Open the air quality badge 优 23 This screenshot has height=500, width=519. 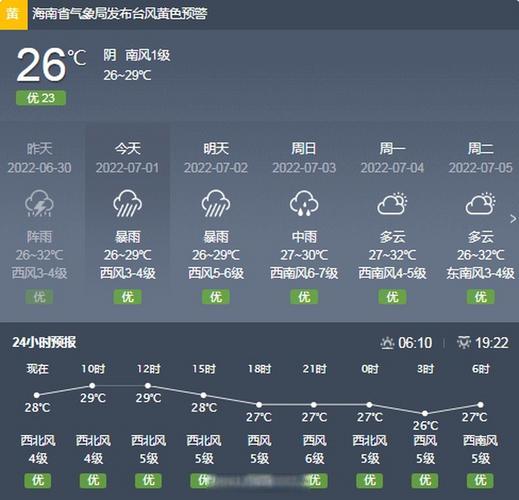click(x=41, y=98)
